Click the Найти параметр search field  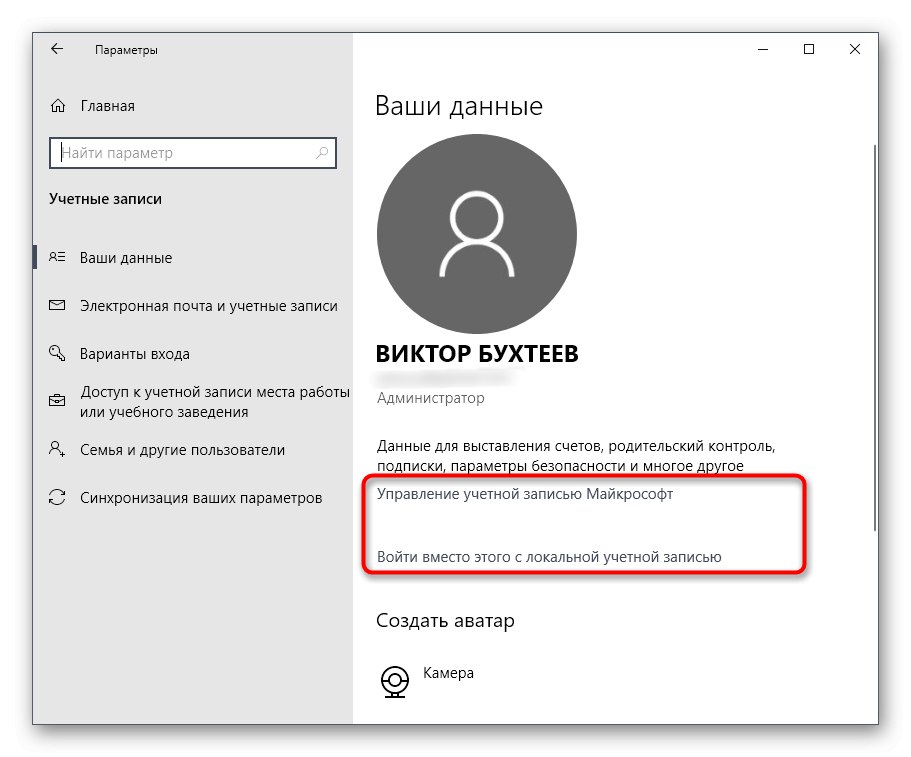[x=180, y=152]
